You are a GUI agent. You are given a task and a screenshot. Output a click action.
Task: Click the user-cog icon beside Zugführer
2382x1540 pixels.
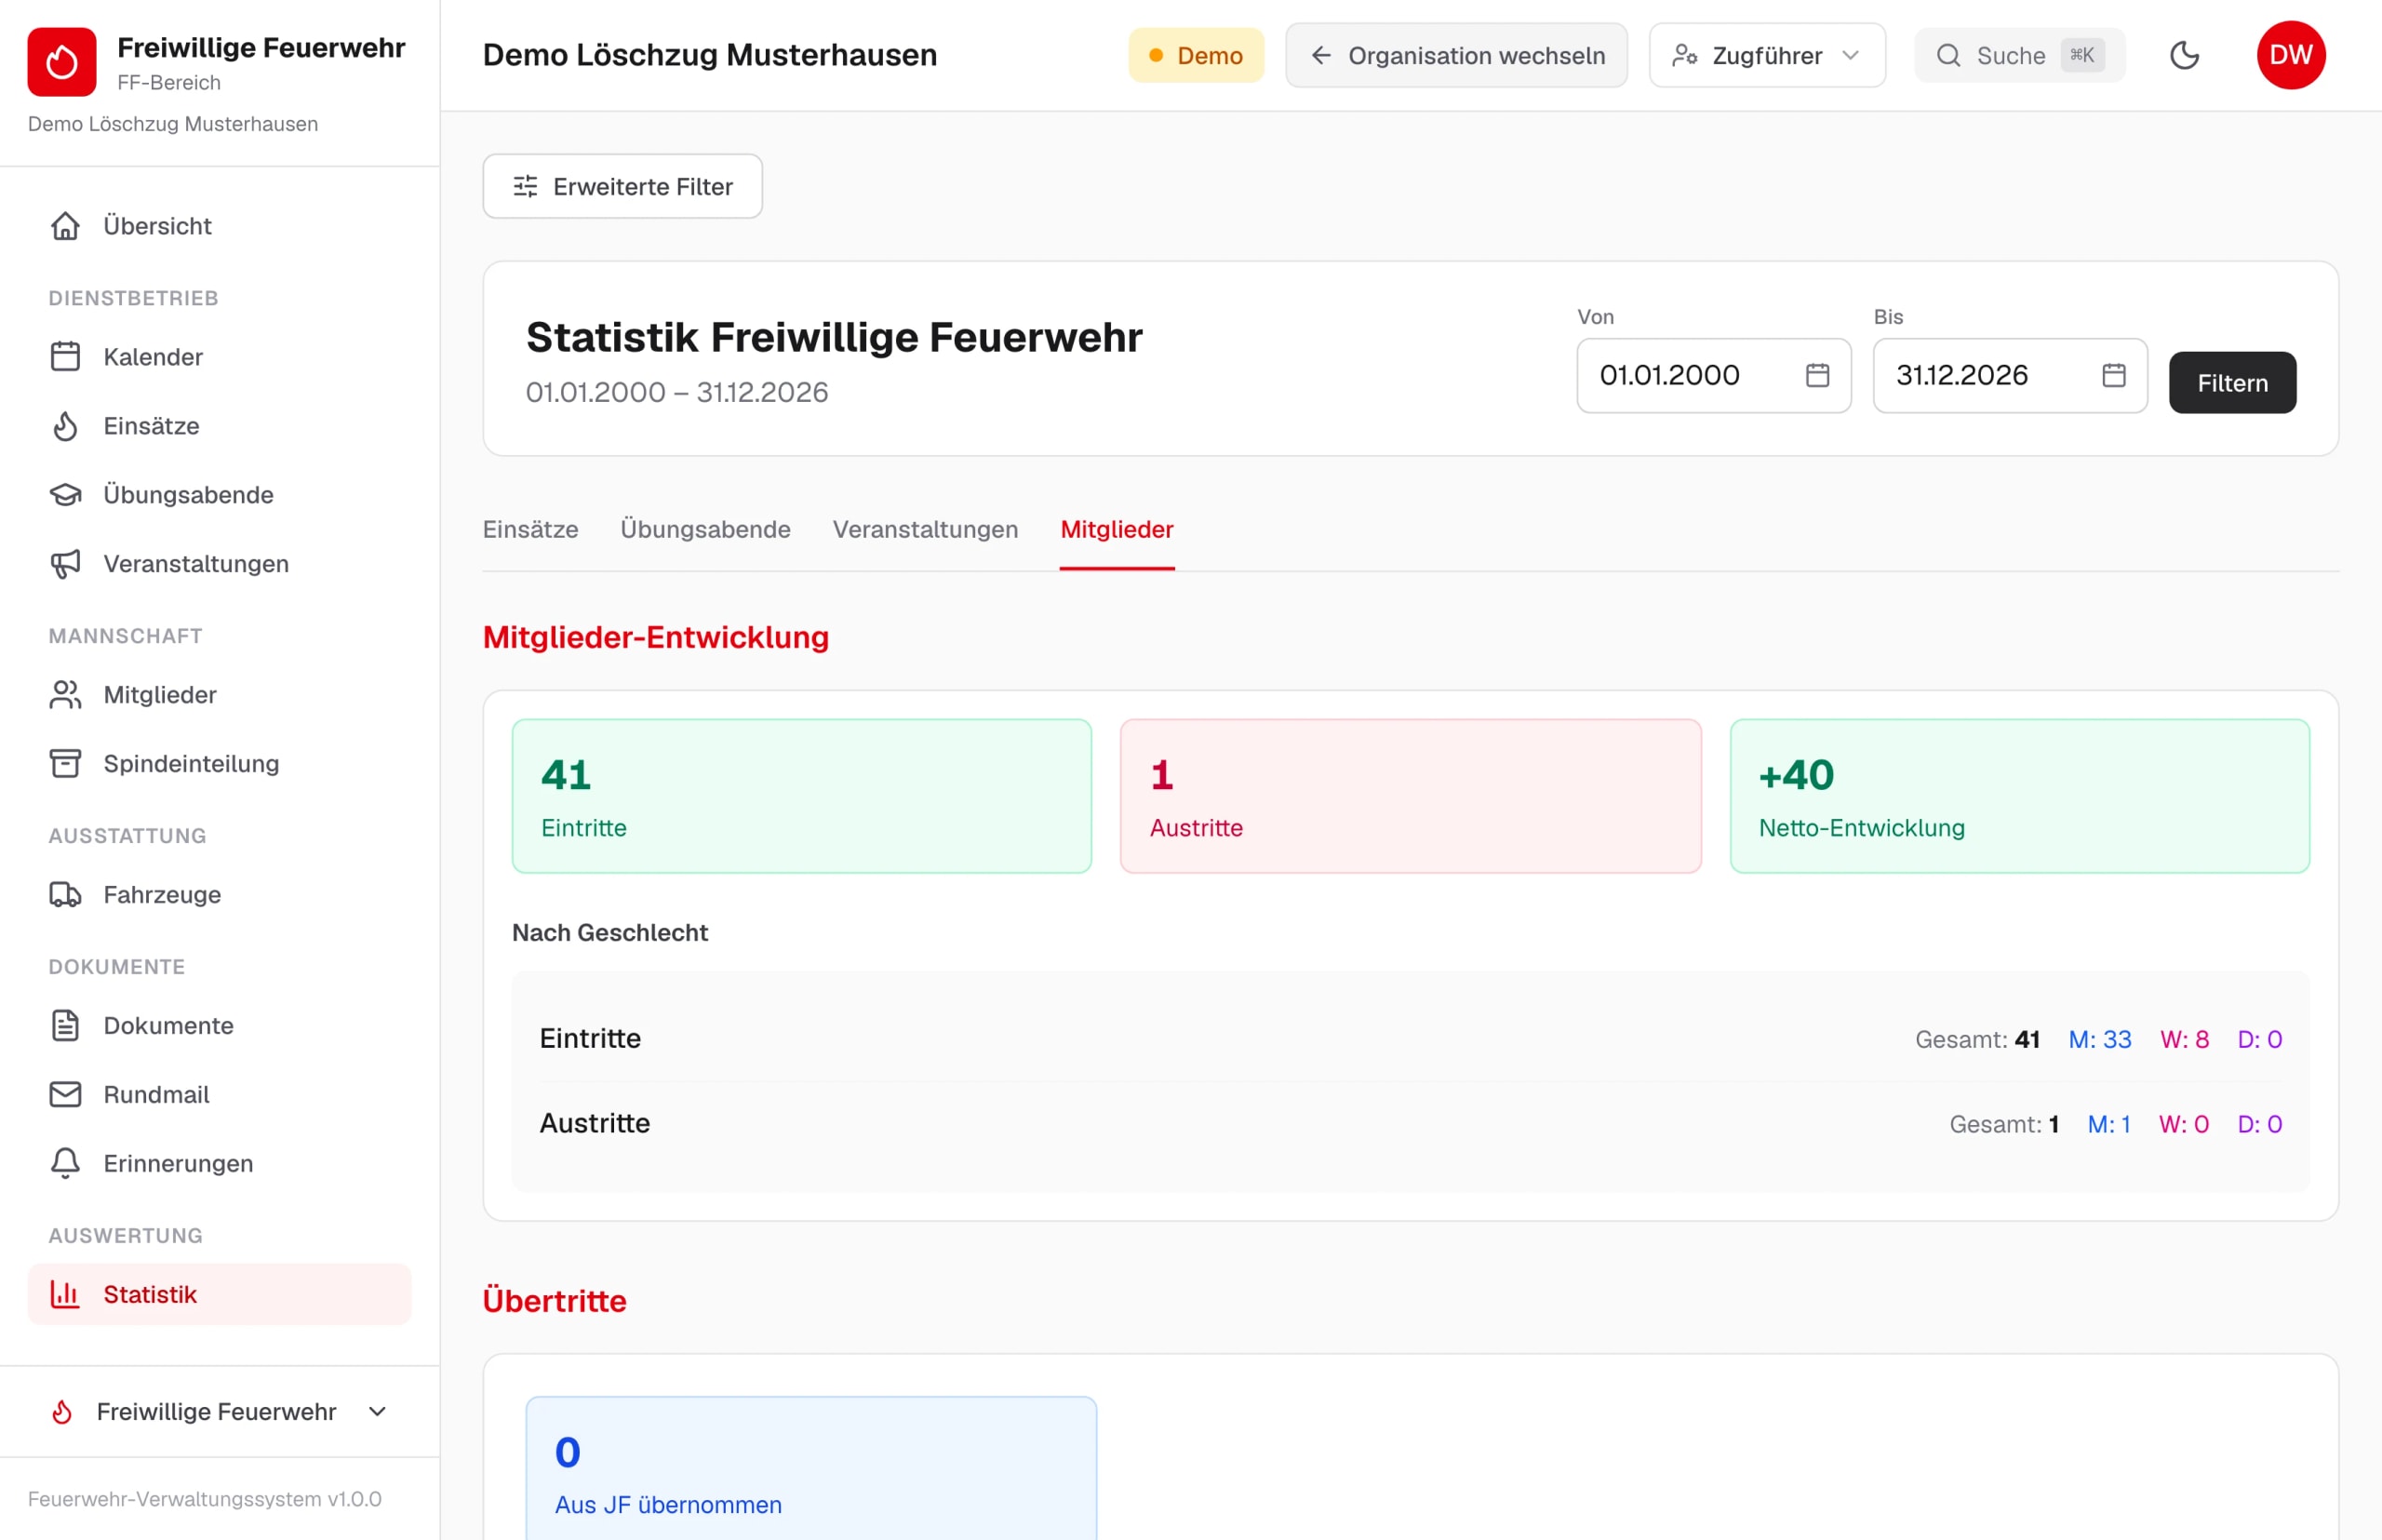(x=1684, y=56)
